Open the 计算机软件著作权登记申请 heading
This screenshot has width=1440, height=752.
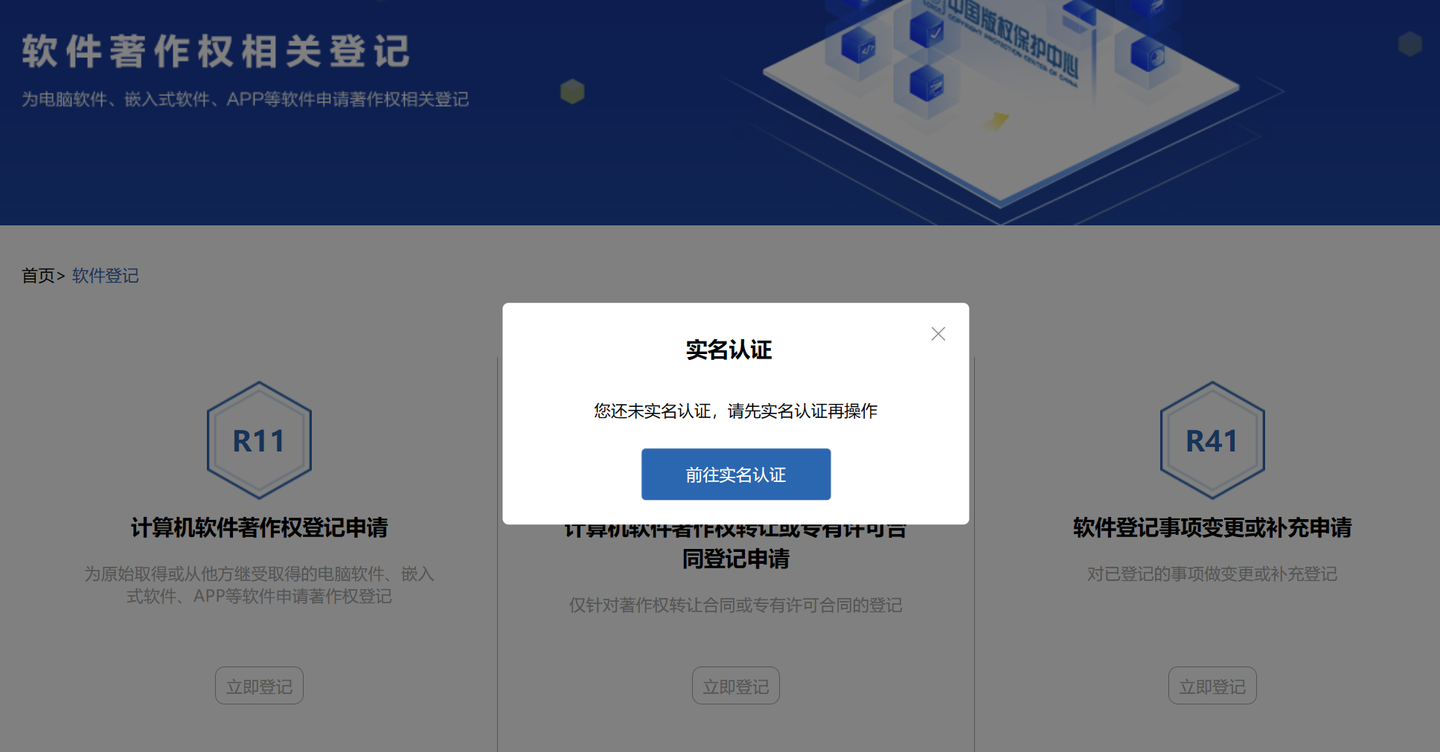259,527
